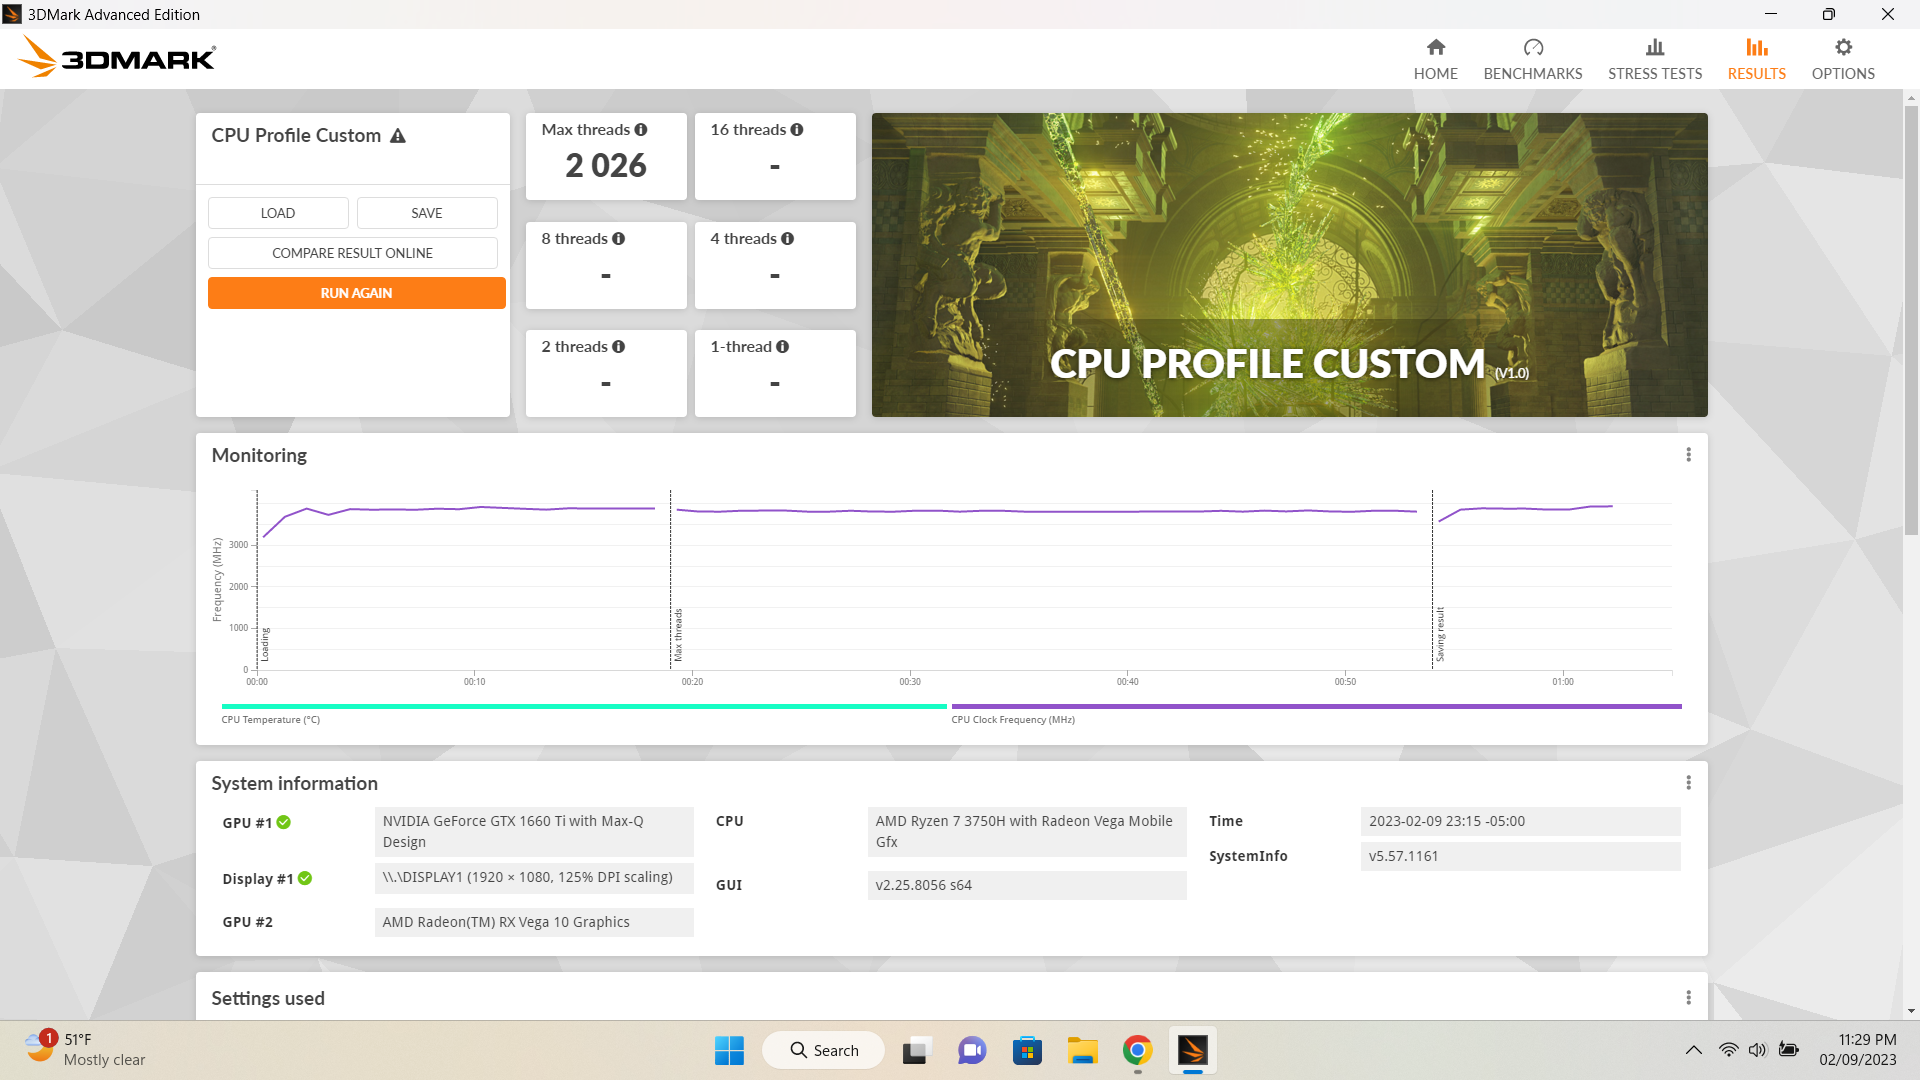Click the Time value 2023-02-09 23:15

point(1520,822)
